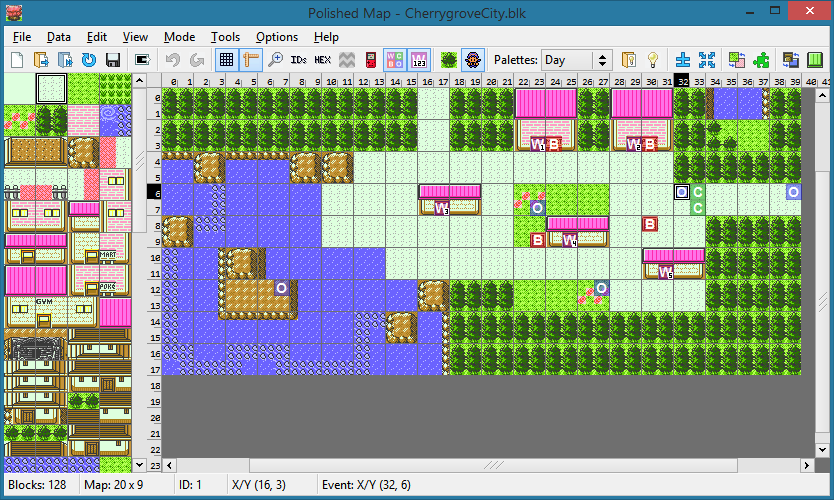Viewport: 834px width, 500px height.
Task: Open the File menu
Action: coord(22,37)
